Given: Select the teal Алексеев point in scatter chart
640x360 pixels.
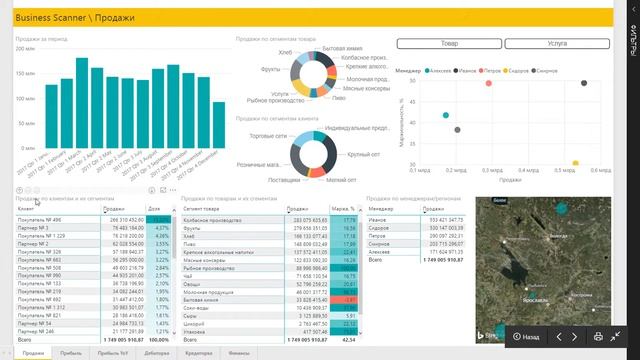Looking at the screenshot, I should (446, 115).
